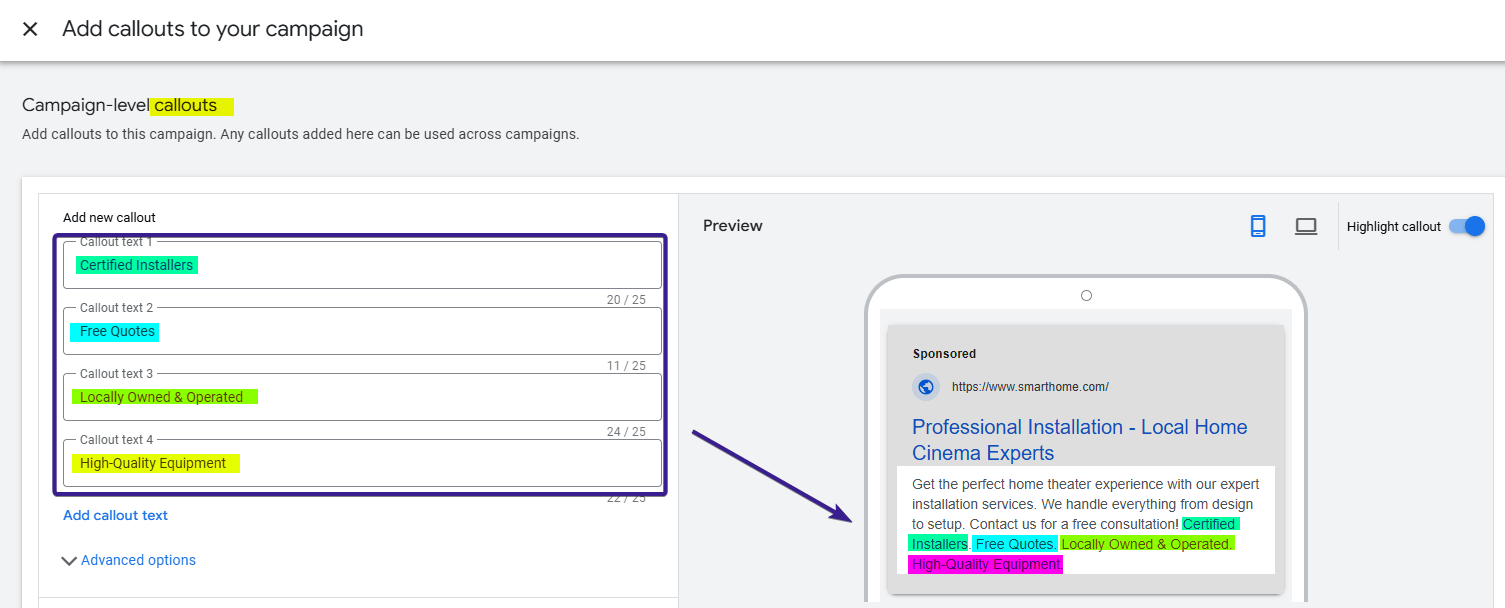Viewport: 1505px width, 608px height.
Task: Click the Sponsored label in ad preview
Action: [x=944, y=354]
